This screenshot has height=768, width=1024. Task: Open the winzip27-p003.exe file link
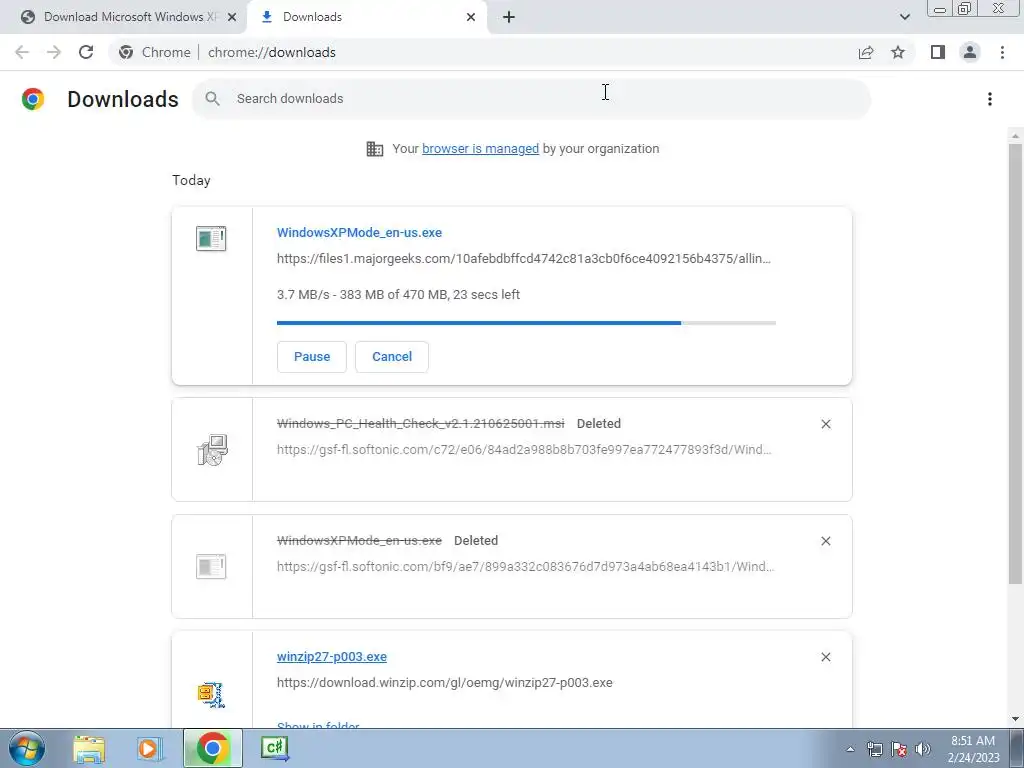[332, 657]
